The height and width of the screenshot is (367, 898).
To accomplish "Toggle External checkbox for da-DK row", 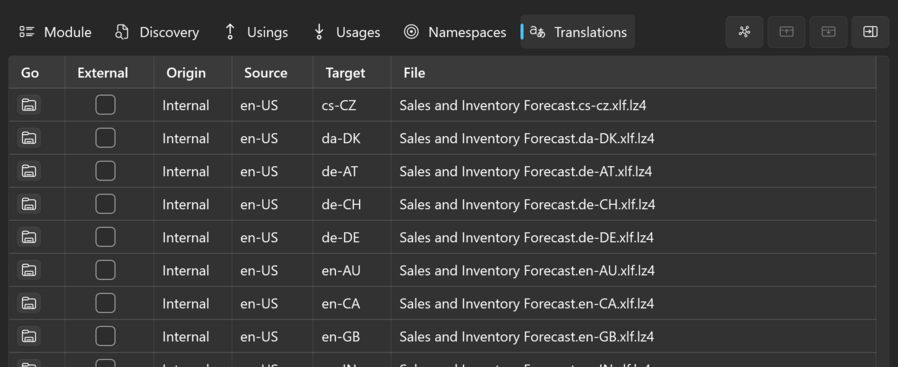I will tap(105, 138).
